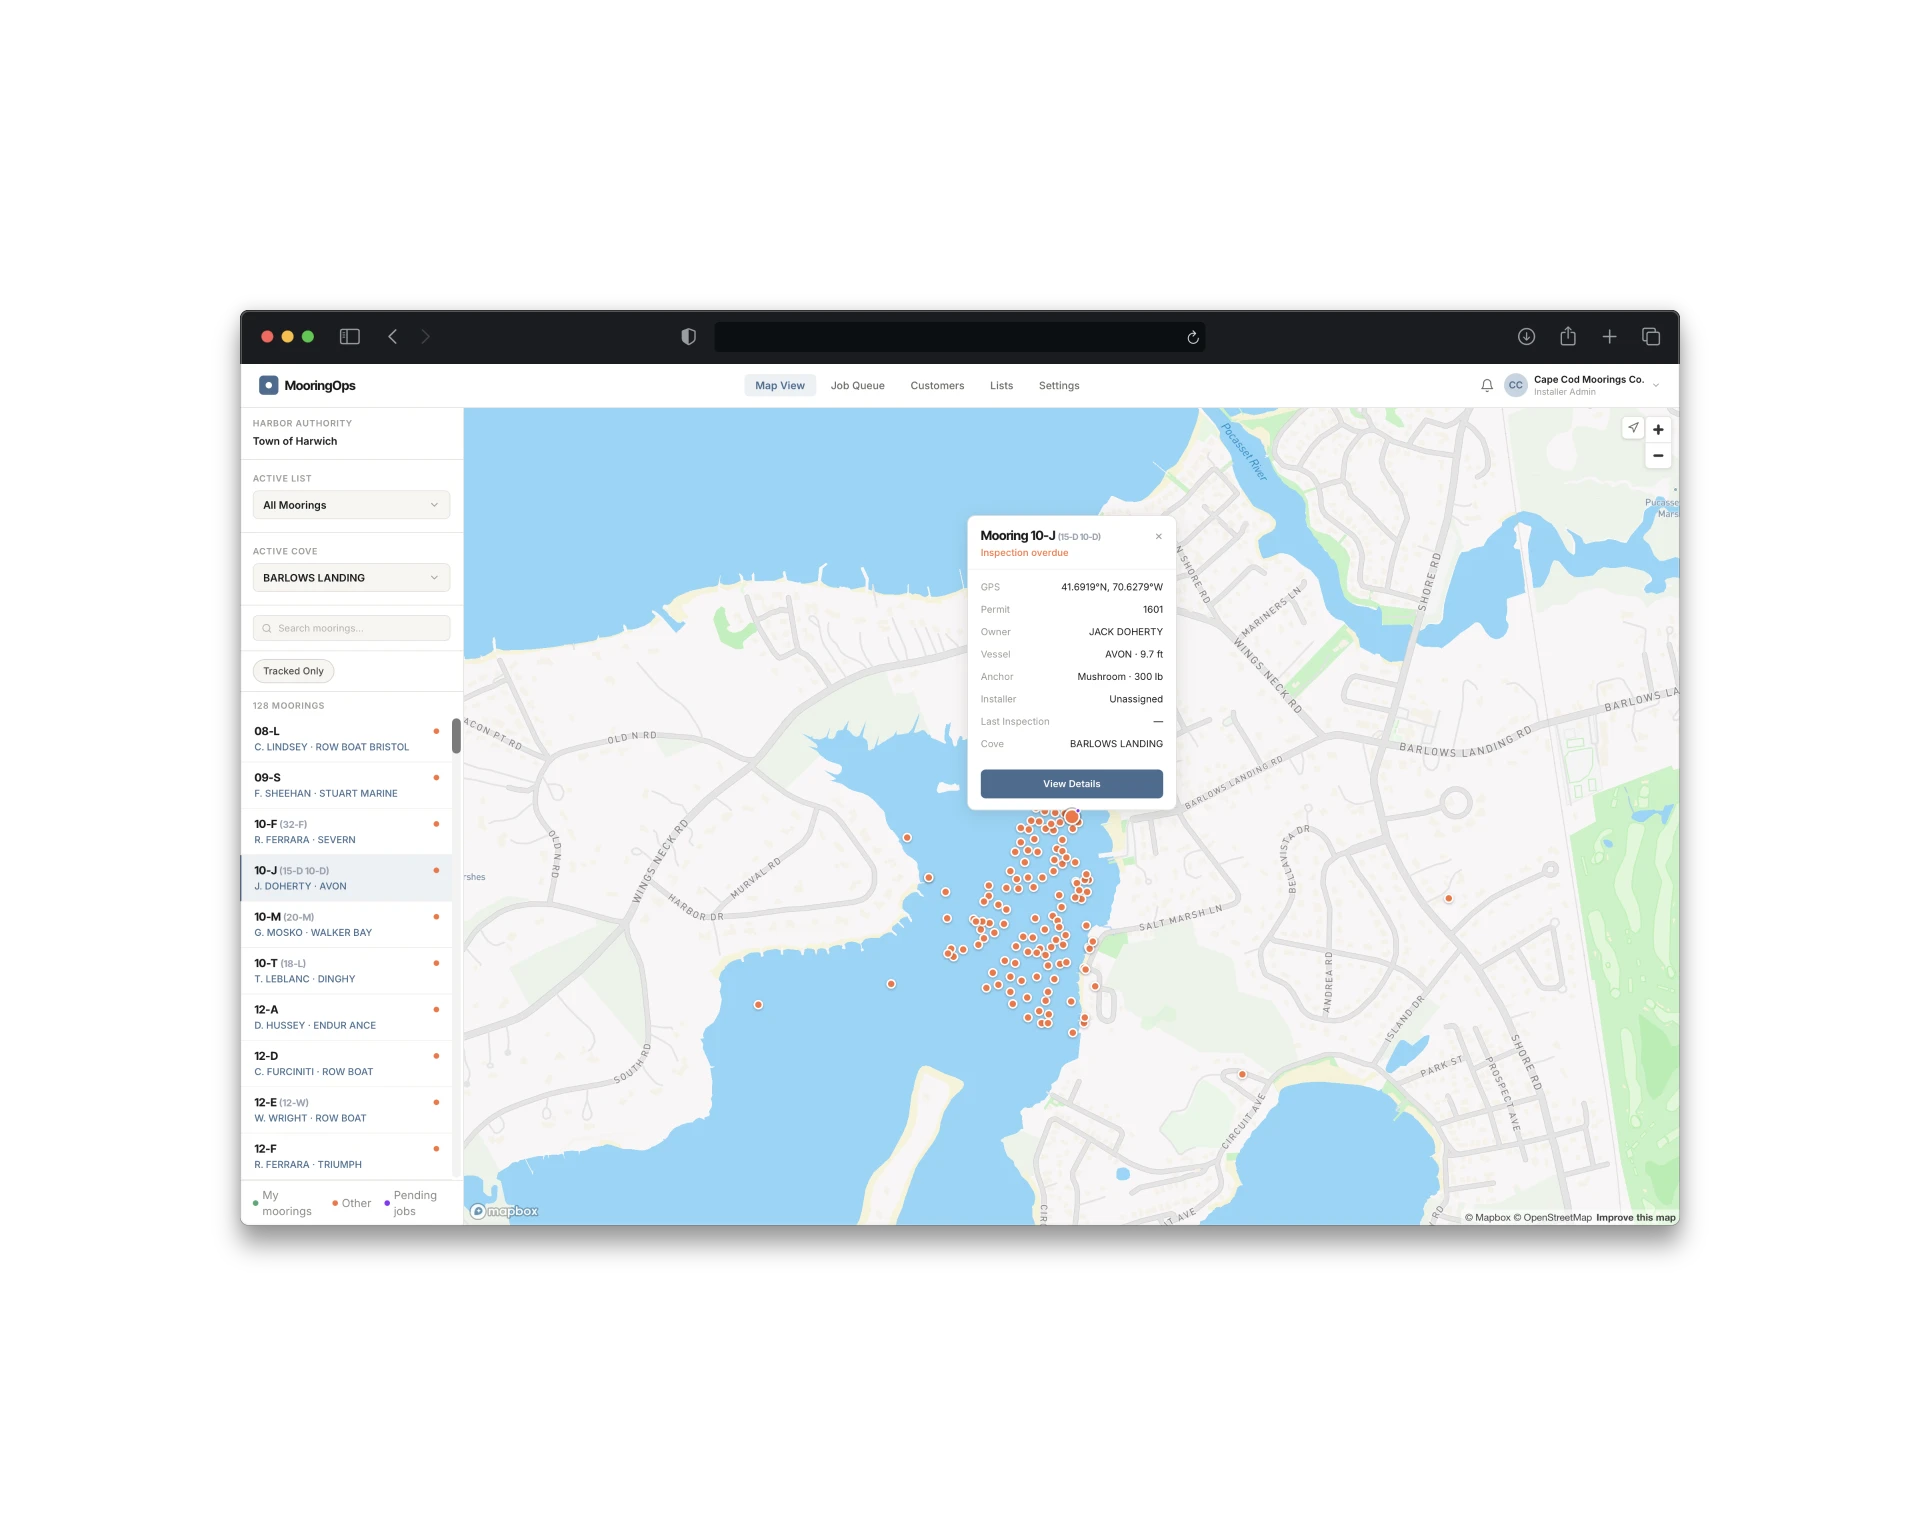Go back with browser back arrow
This screenshot has width=1920, height=1536.
coord(393,336)
